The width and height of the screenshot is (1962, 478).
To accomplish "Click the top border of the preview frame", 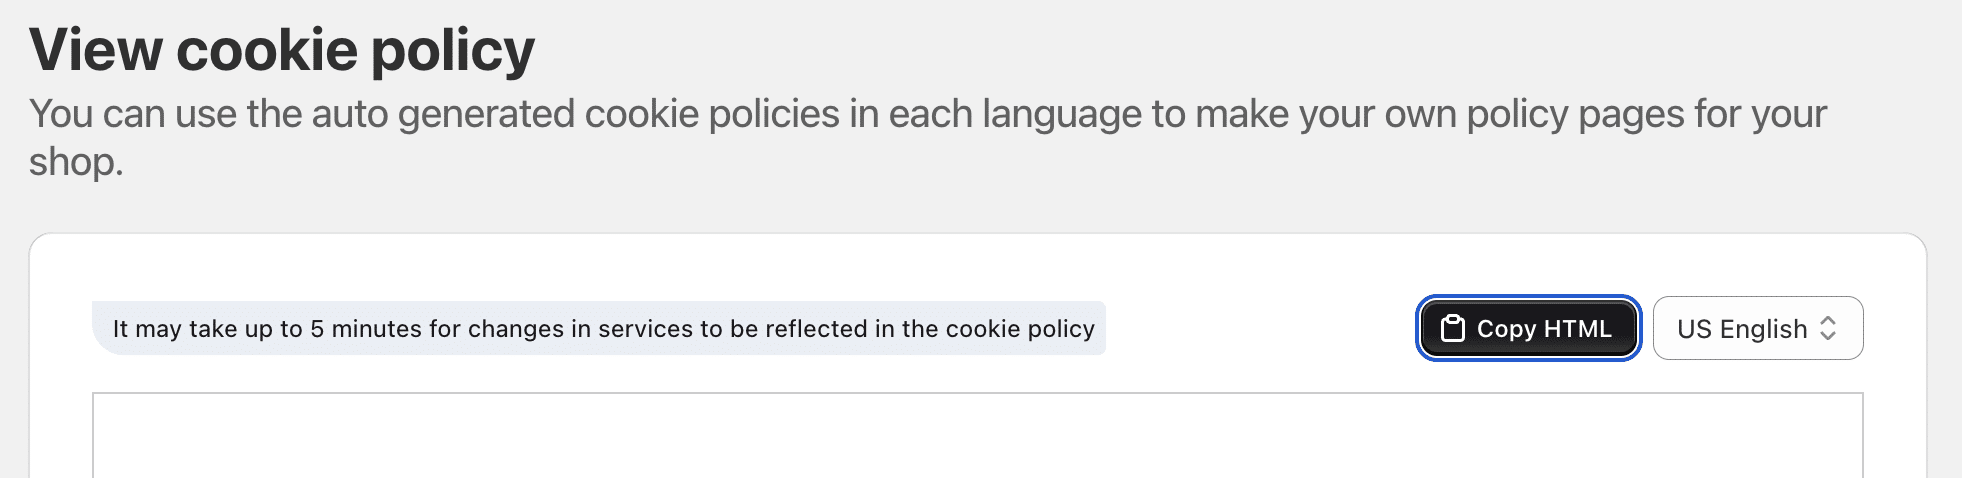I will pos(978,393).
